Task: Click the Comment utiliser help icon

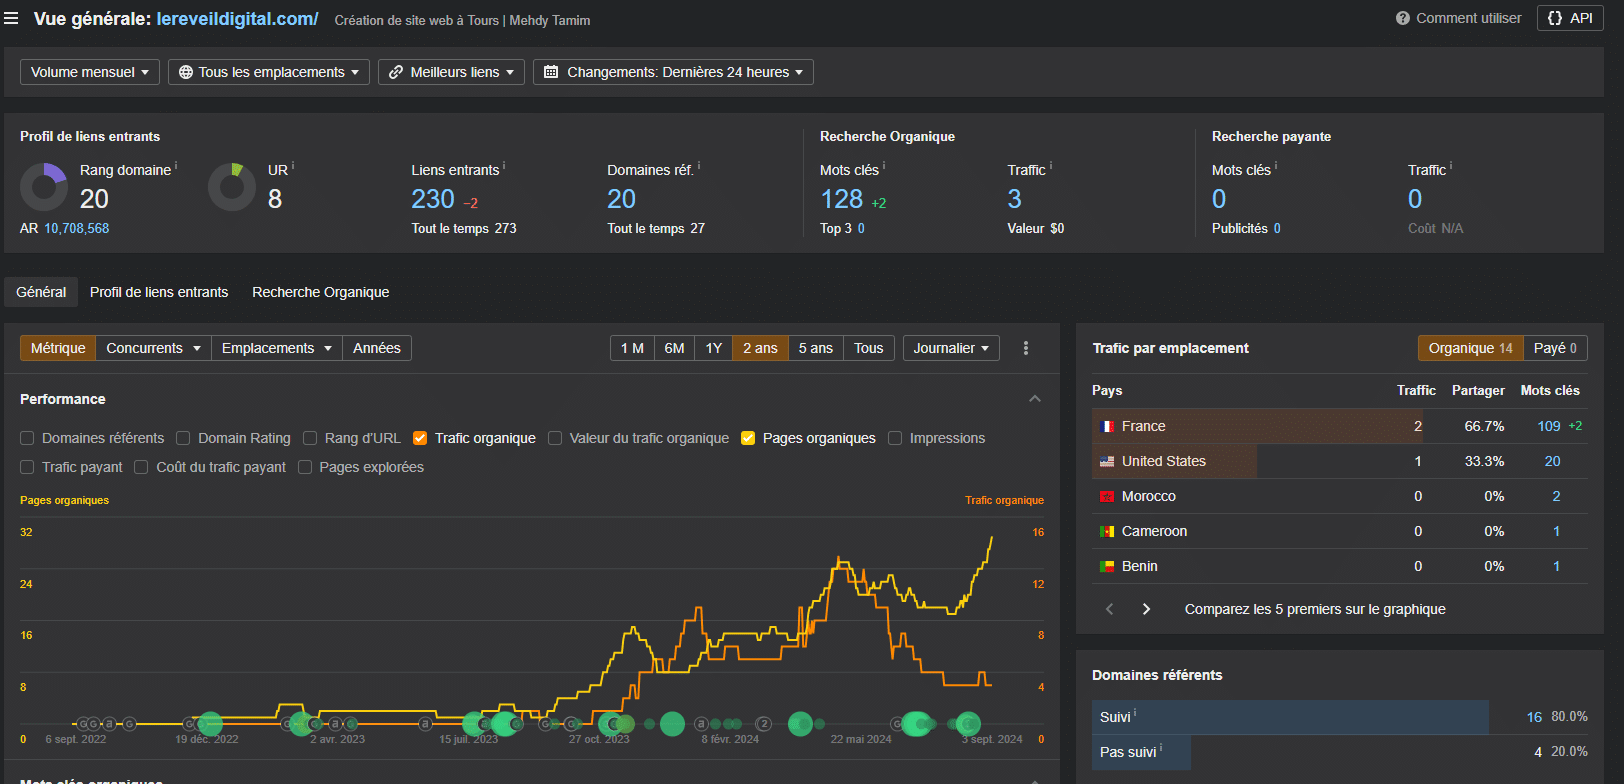Action: pyautogui.click(x=1403, y=18)
